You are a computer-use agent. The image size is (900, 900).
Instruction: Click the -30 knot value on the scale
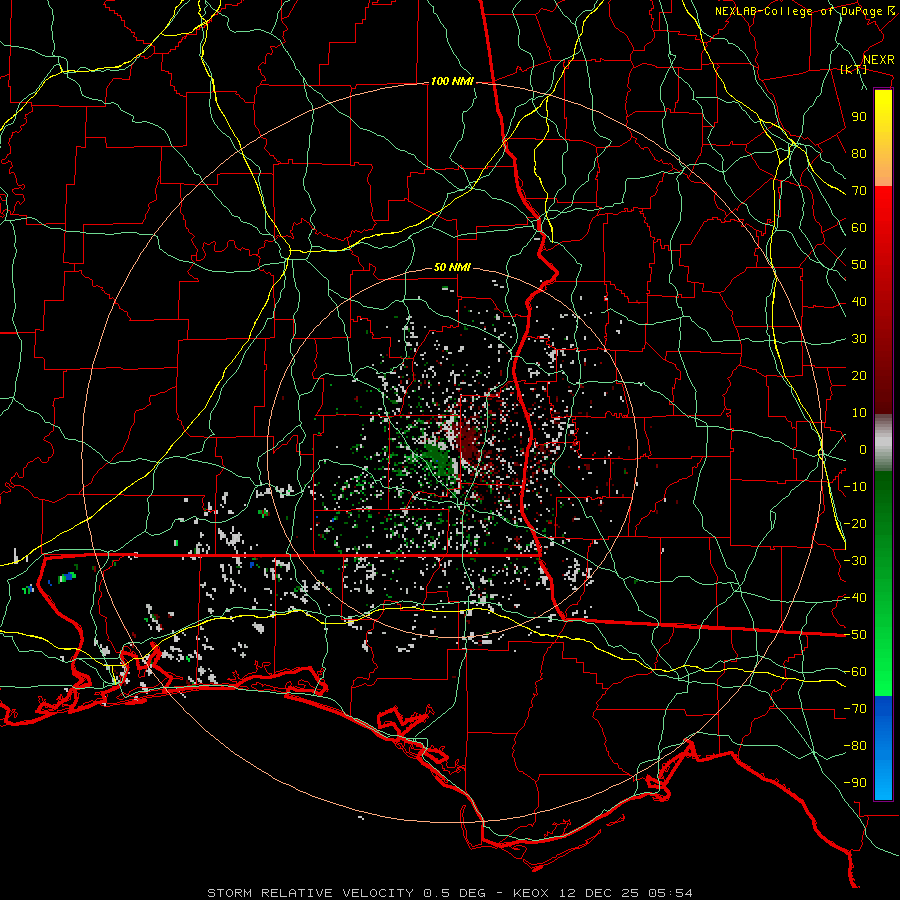click(x=855, y=561)
